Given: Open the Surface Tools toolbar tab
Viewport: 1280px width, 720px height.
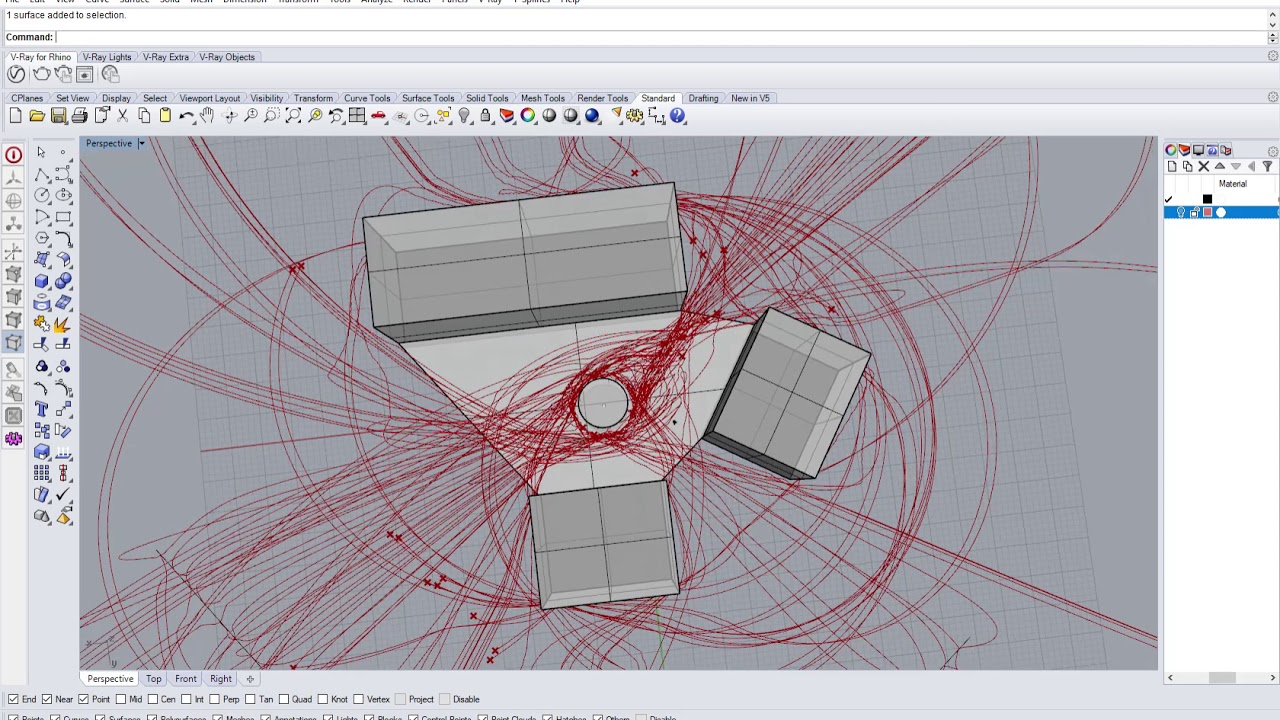Looking at the screenshot, I should (428, 98).
